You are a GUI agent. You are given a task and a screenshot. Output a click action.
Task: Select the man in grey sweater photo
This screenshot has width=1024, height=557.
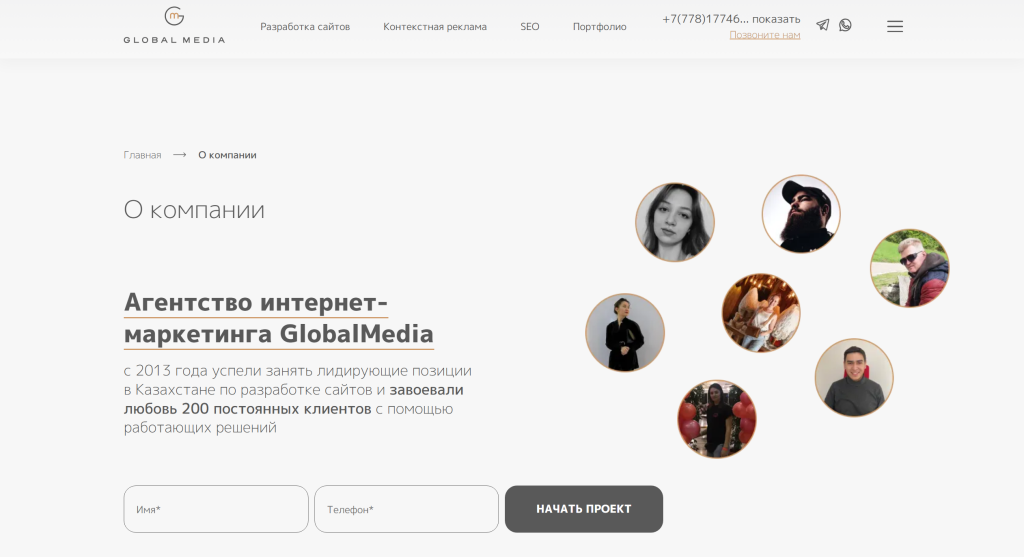[x=854, y=377]
